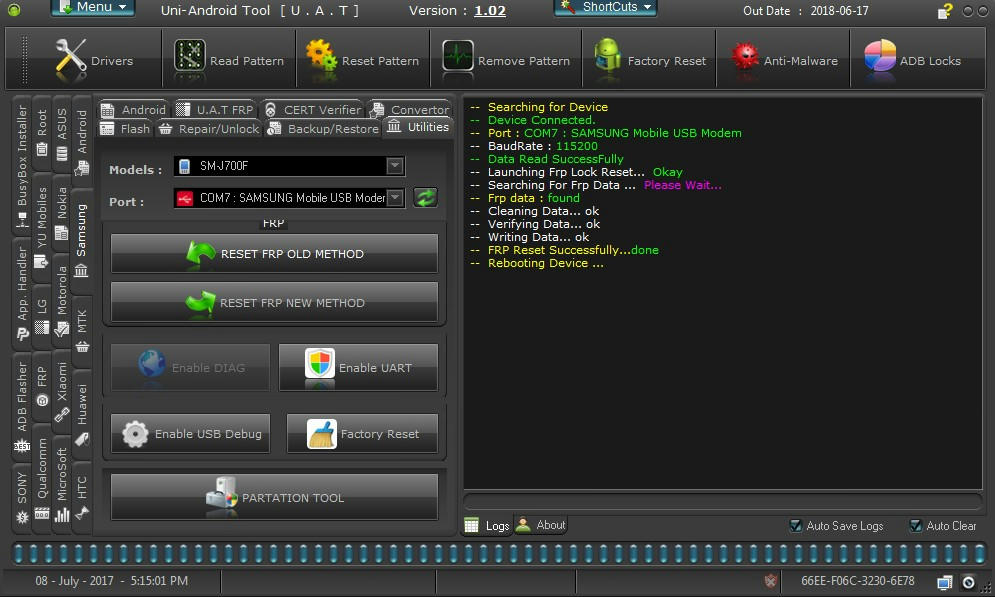The width and height of the screenshot is (995, 597).
Task: Open the BusyBox Installer vertical tab
Action: 22,165
